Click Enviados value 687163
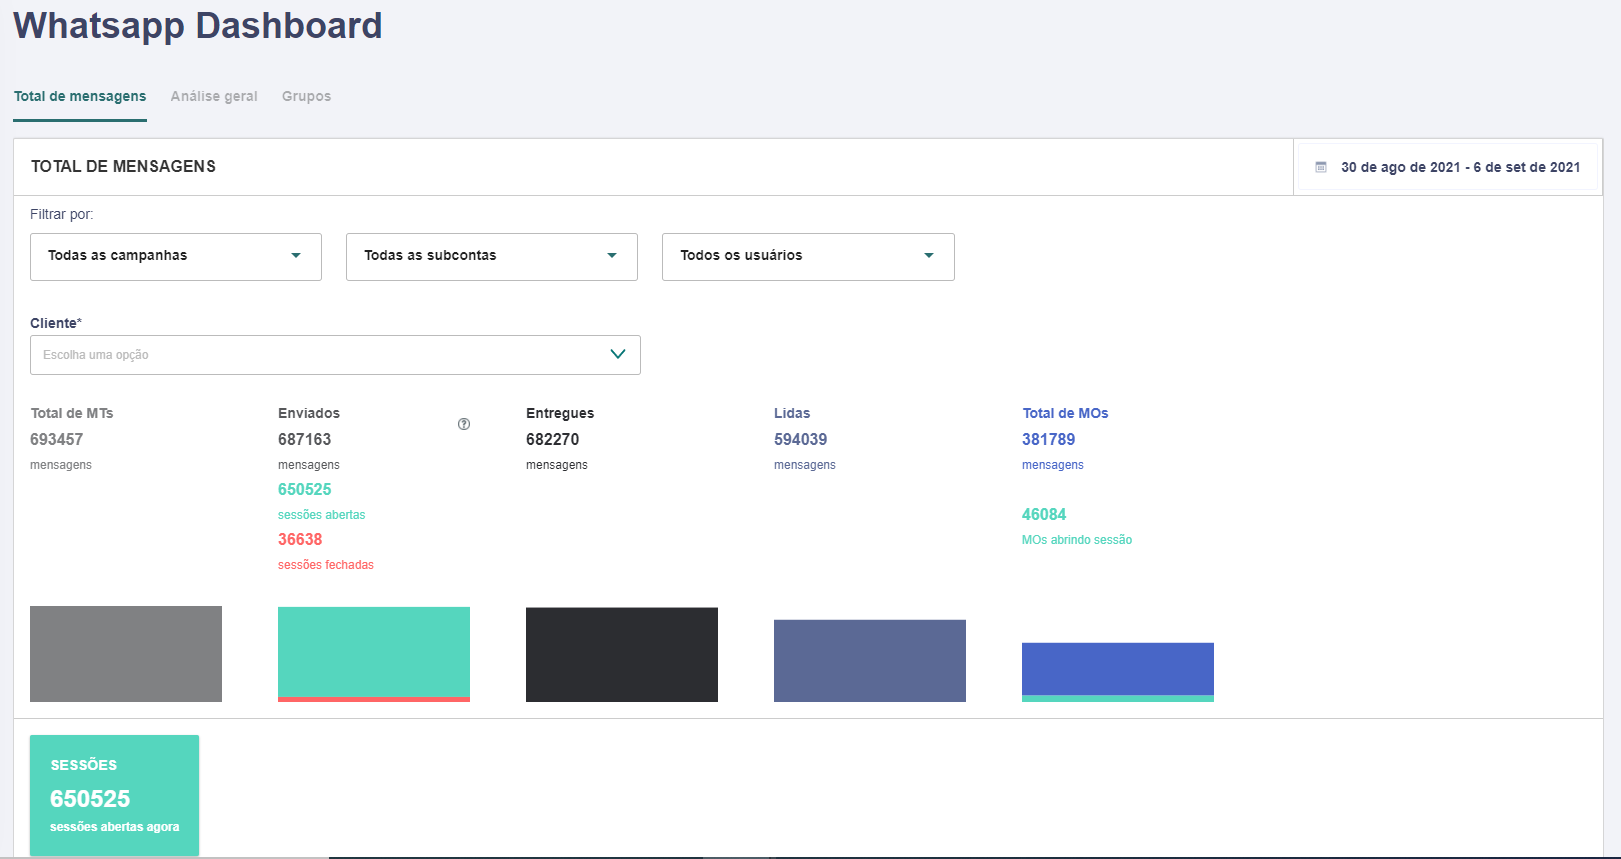This screenshot has width=1621, height=859. click(x=305, y=439)
